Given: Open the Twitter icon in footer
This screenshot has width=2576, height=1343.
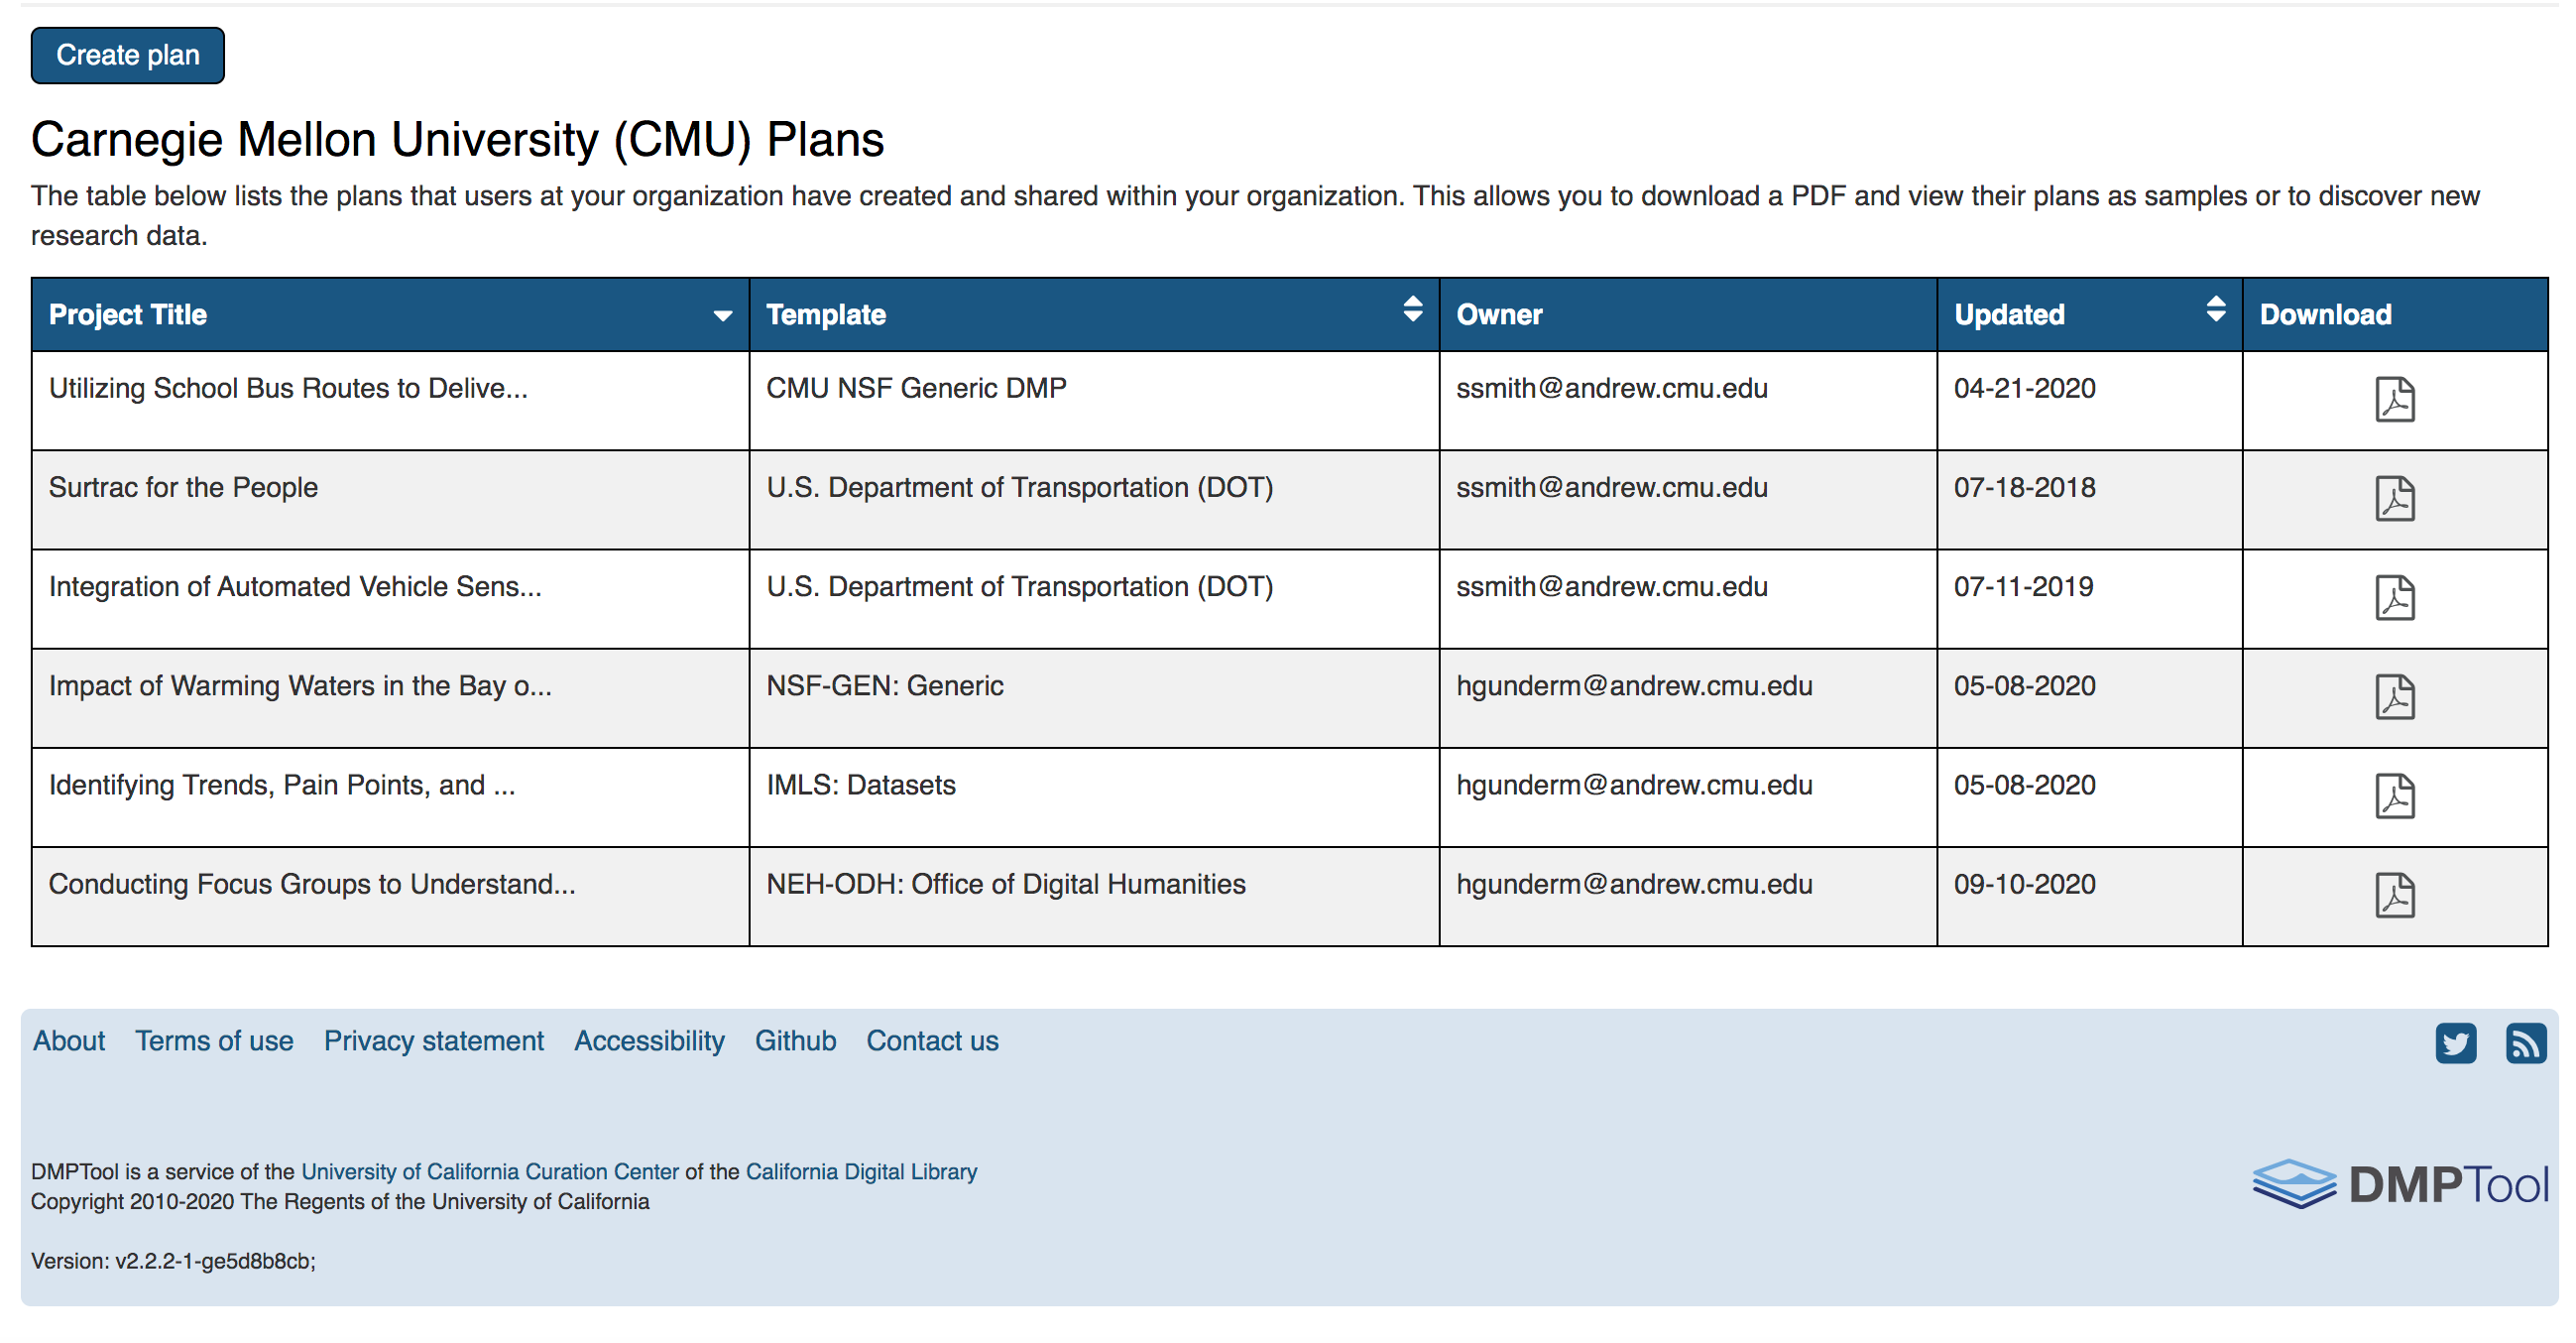Looking at the screenshot, I should click(x=2455, y=1043).
